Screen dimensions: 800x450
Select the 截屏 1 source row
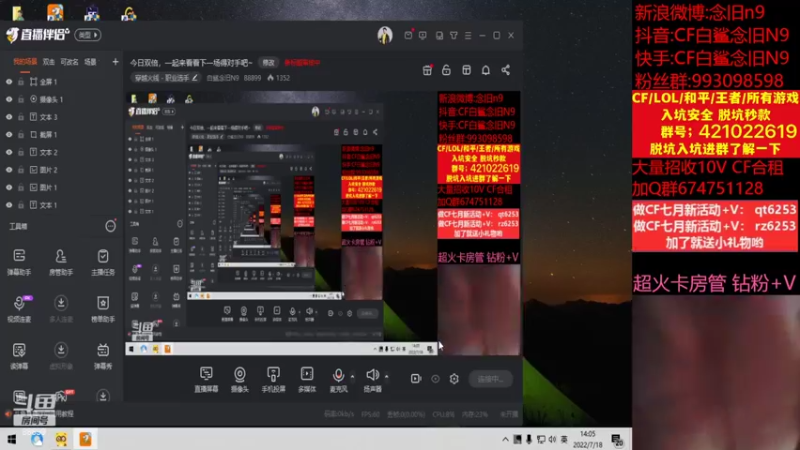(x=61, y=135)
